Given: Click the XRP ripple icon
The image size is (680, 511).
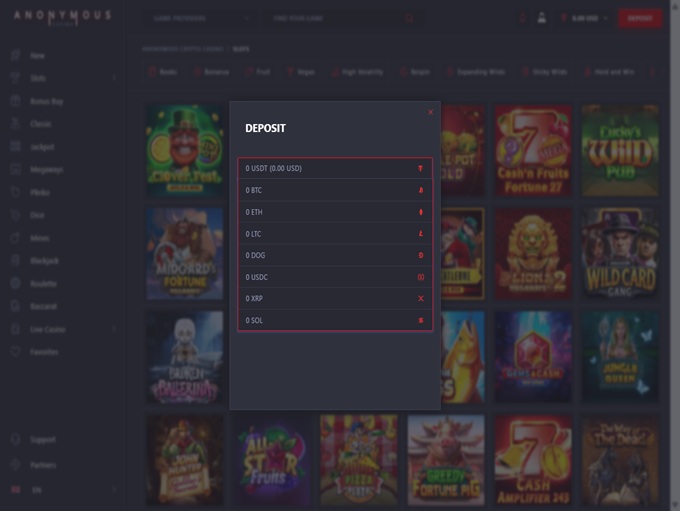Looking at the screenshot, I should tap(421, 299).
